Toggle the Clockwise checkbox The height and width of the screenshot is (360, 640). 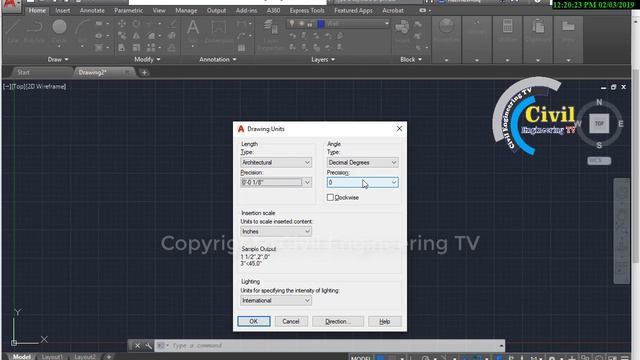[x=330, y=198]
